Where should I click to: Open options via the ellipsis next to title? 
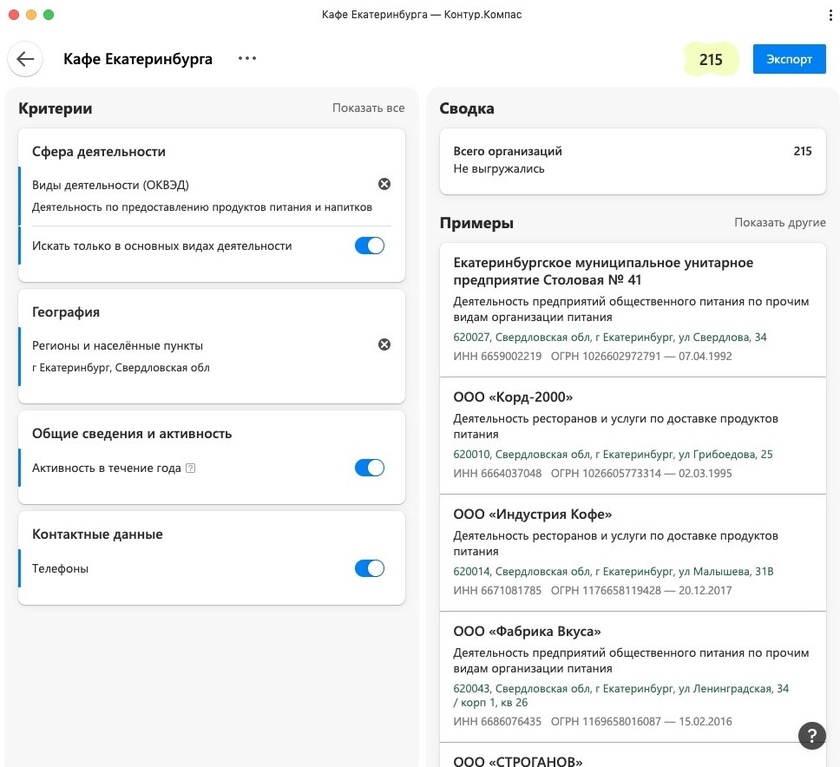tap(246, 59)
